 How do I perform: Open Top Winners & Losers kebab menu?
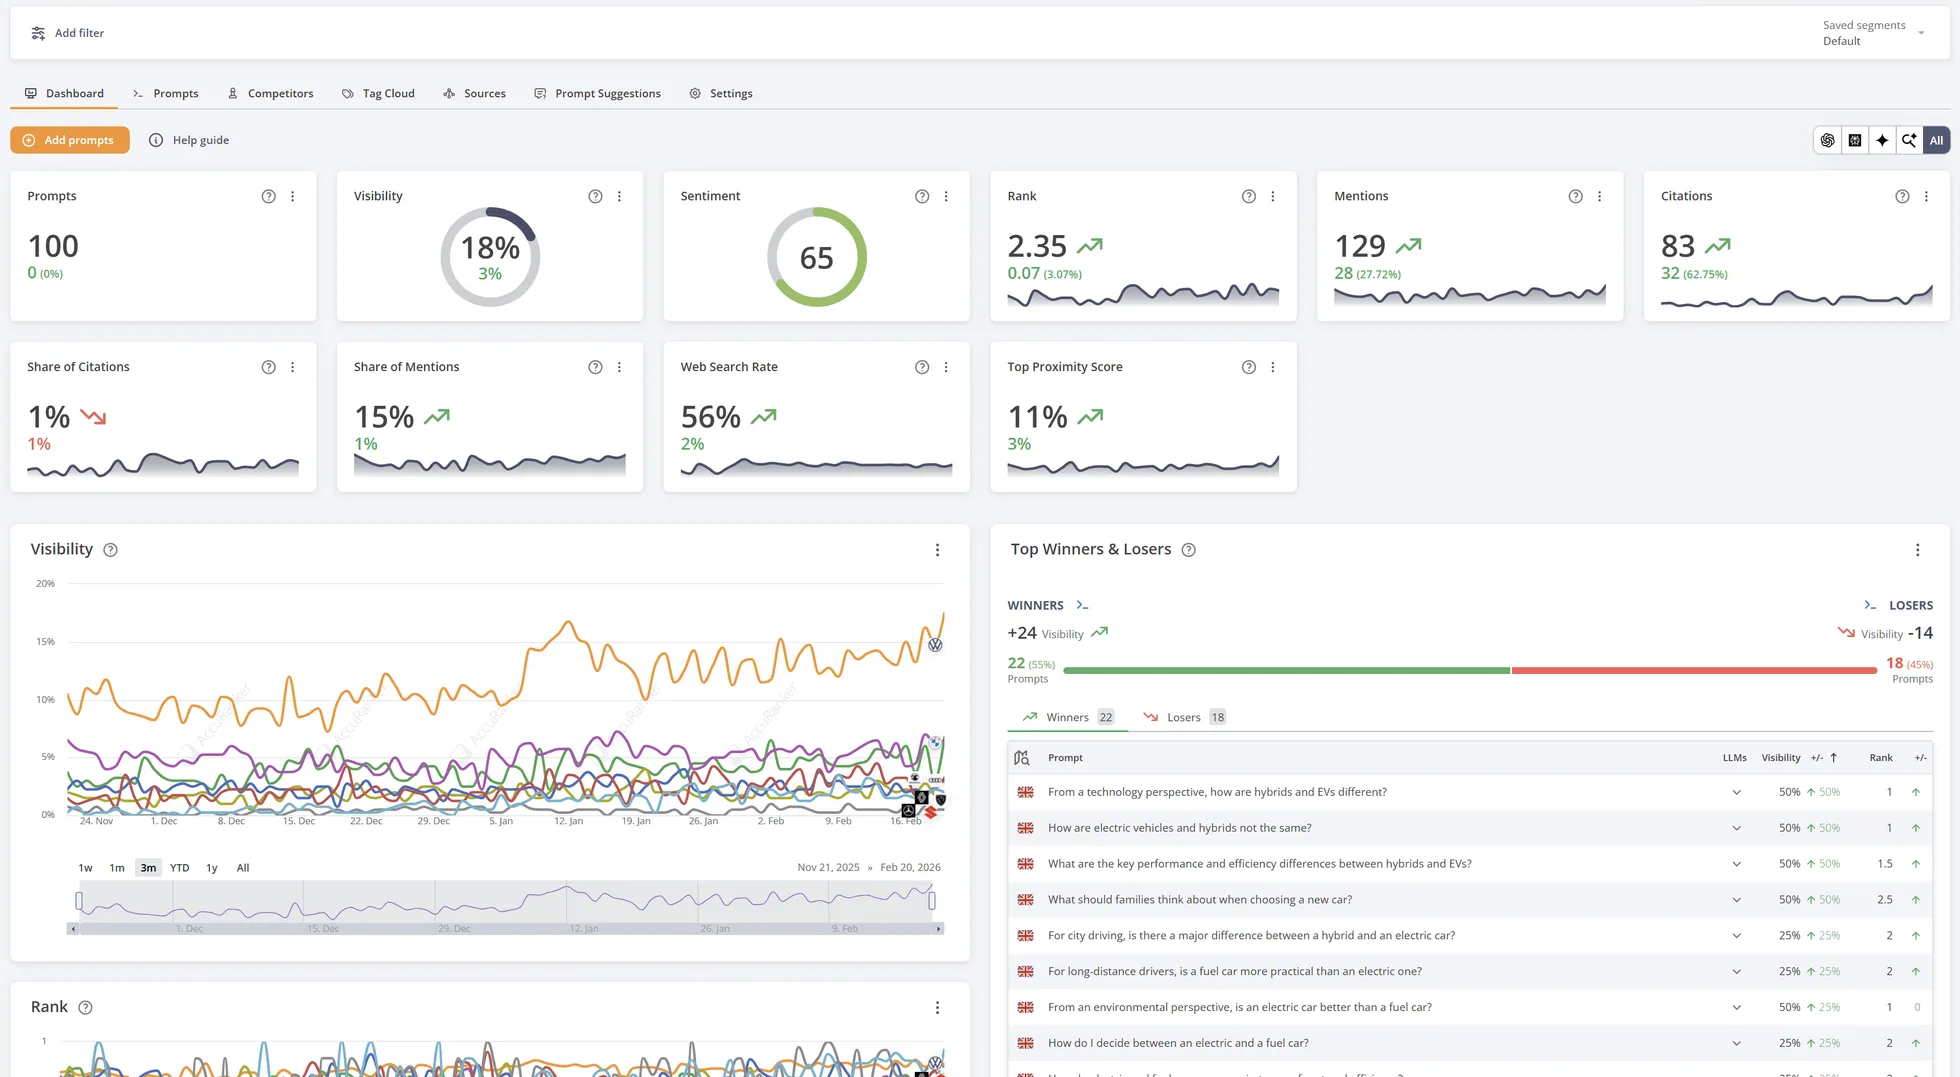1917,549
